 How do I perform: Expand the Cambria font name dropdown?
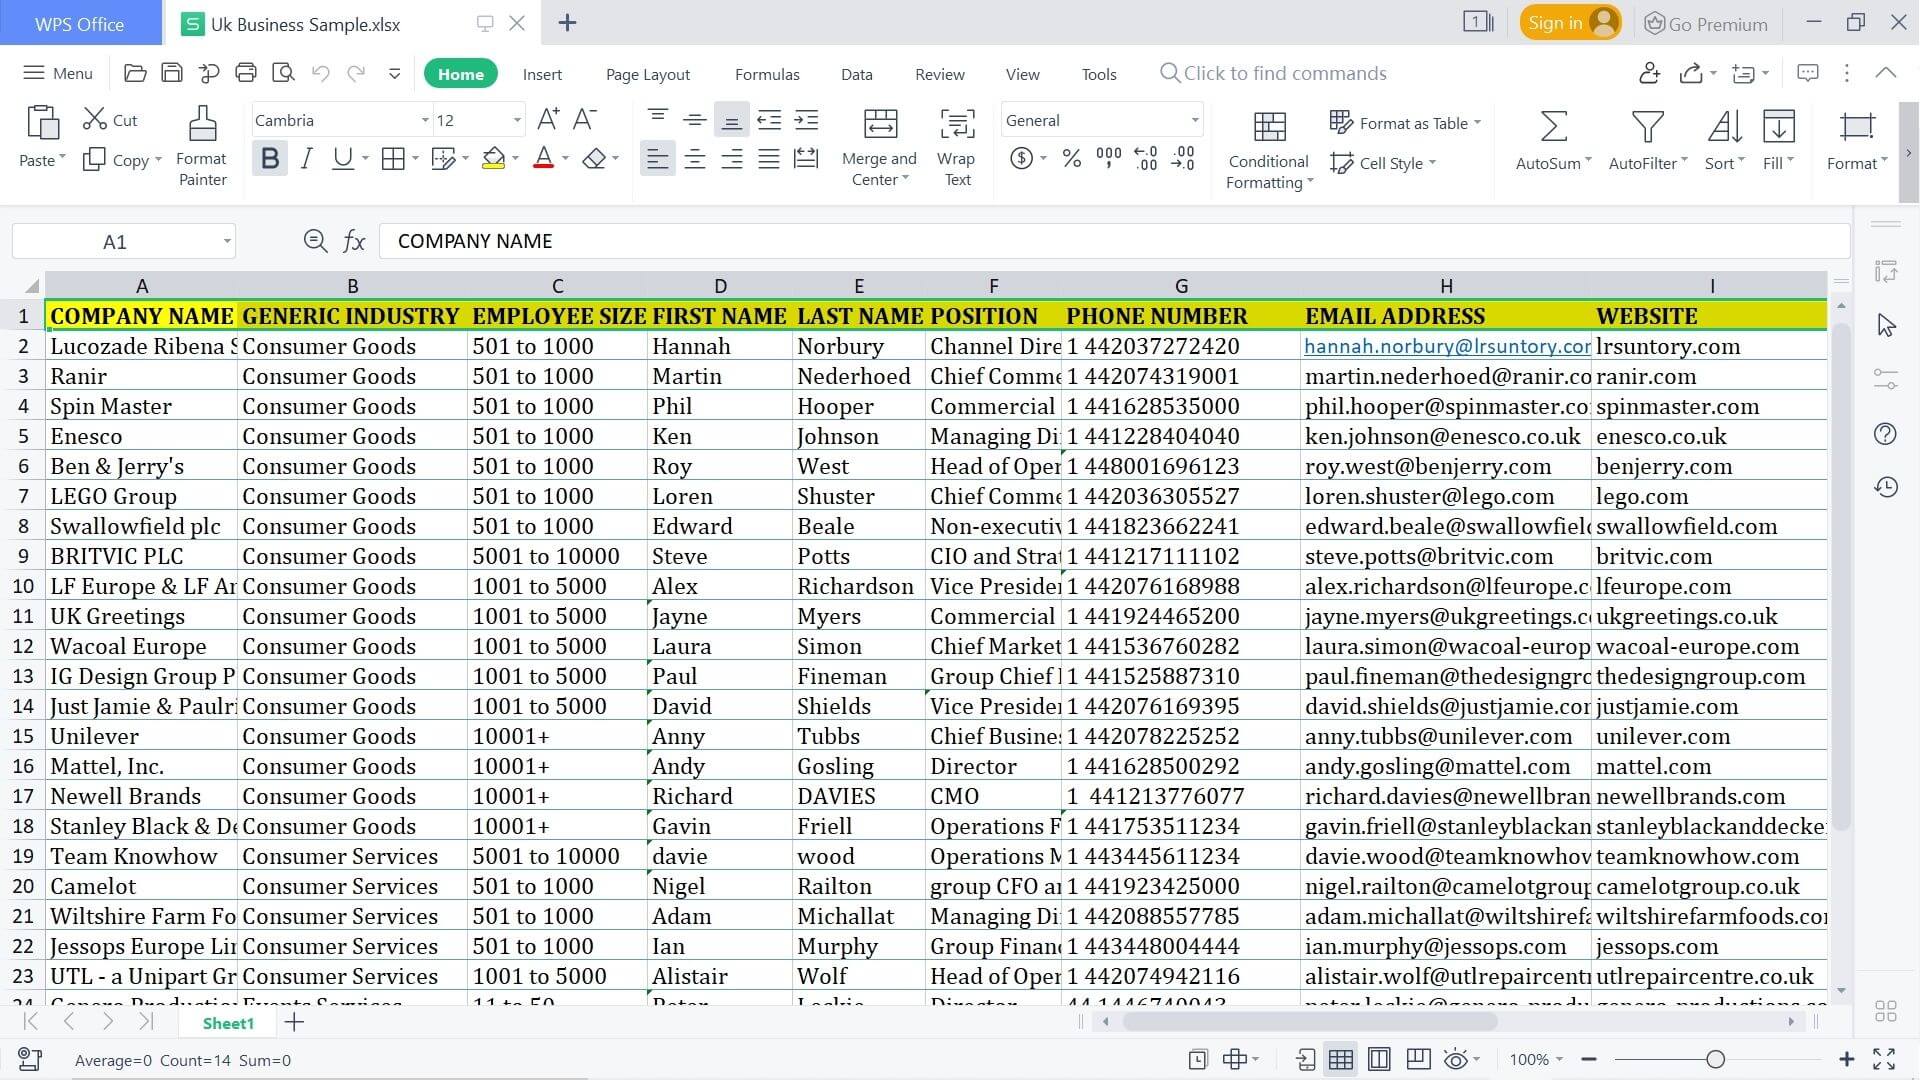425,121
